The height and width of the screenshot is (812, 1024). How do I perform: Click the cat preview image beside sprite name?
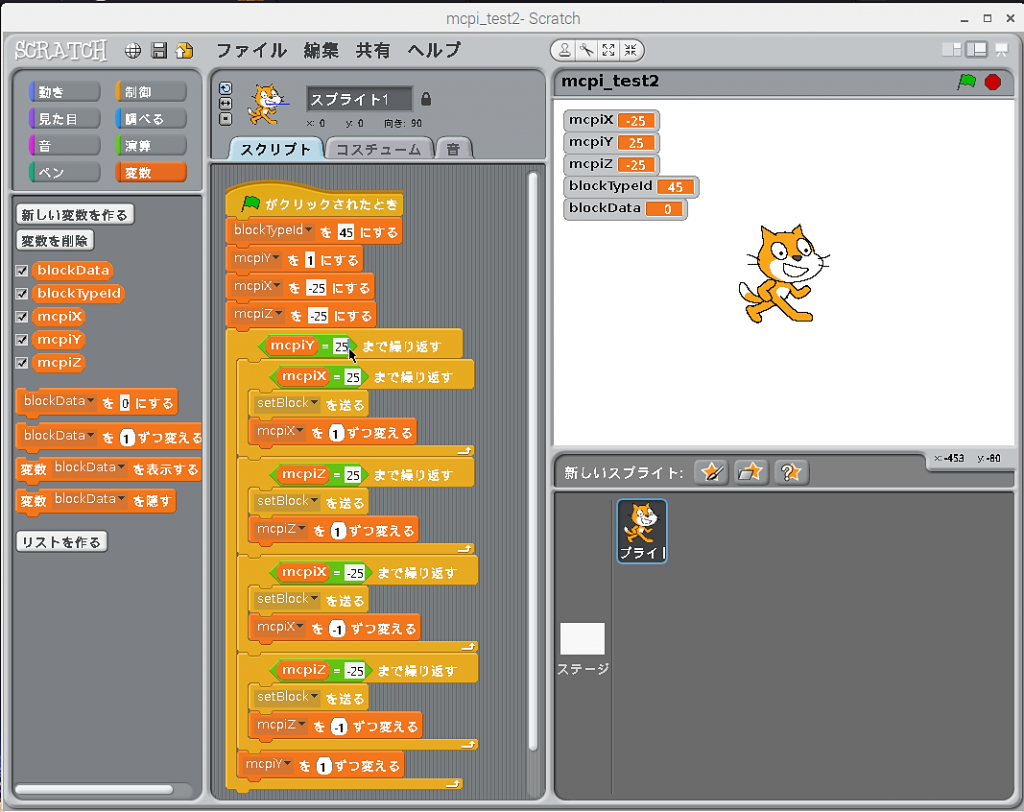(267, 105)
